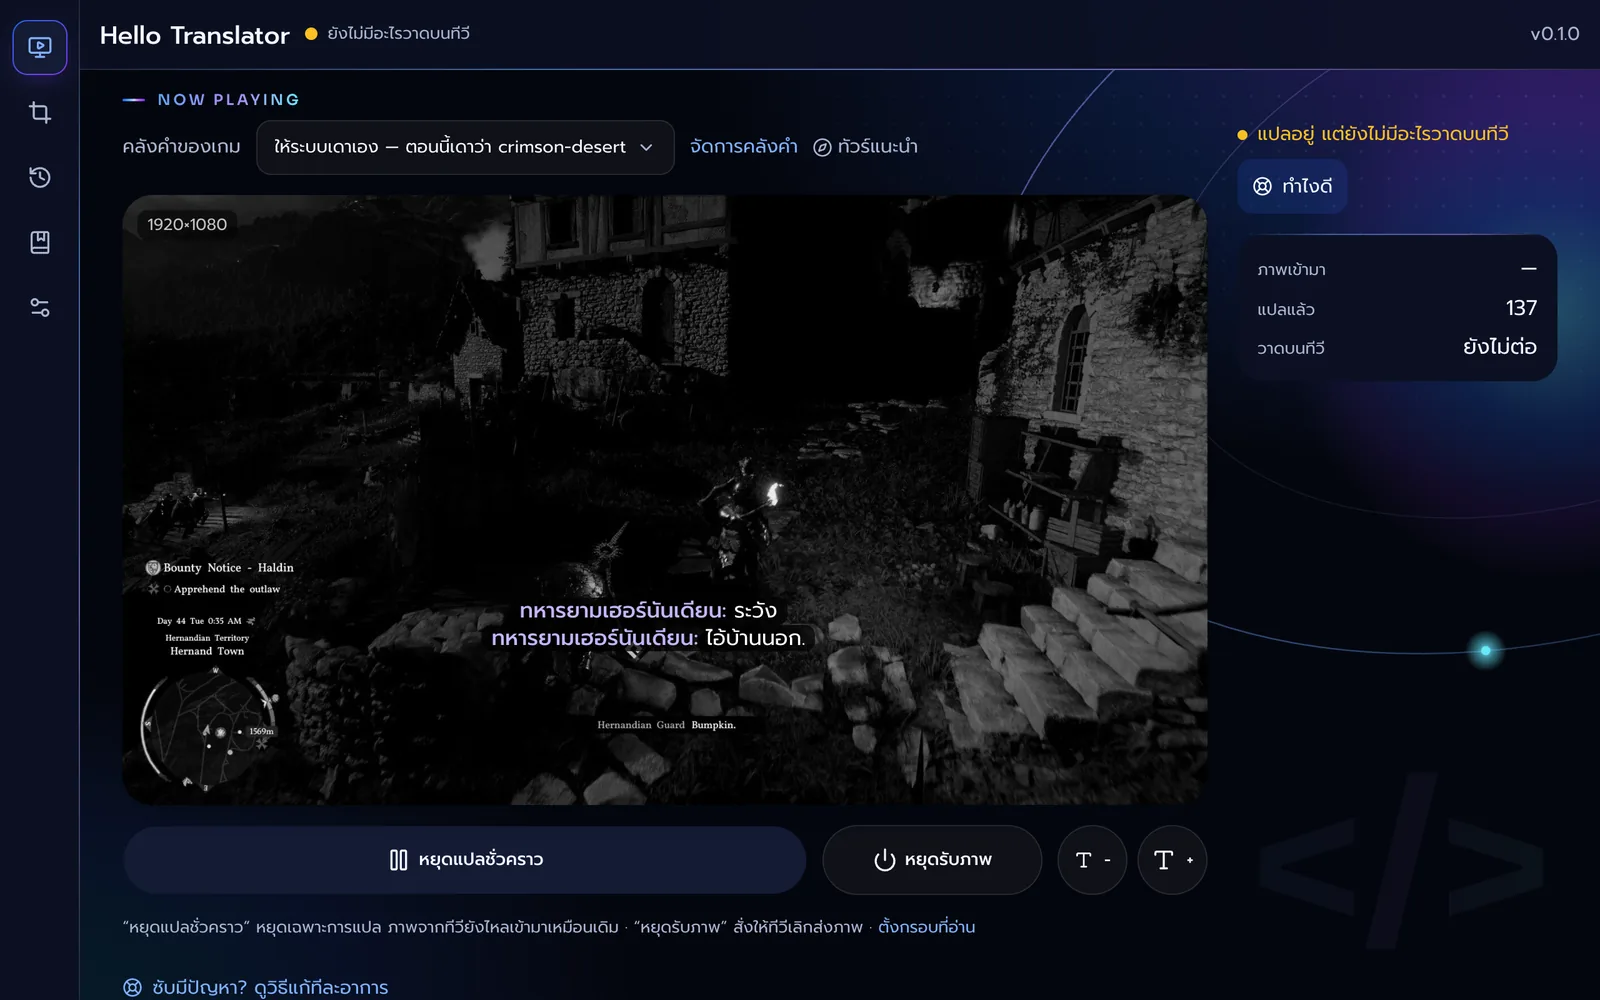The width and height of the screenshot is (1600, 1000).
Task: Click the จัดการคลังคำ link
Action: [744, 147]
